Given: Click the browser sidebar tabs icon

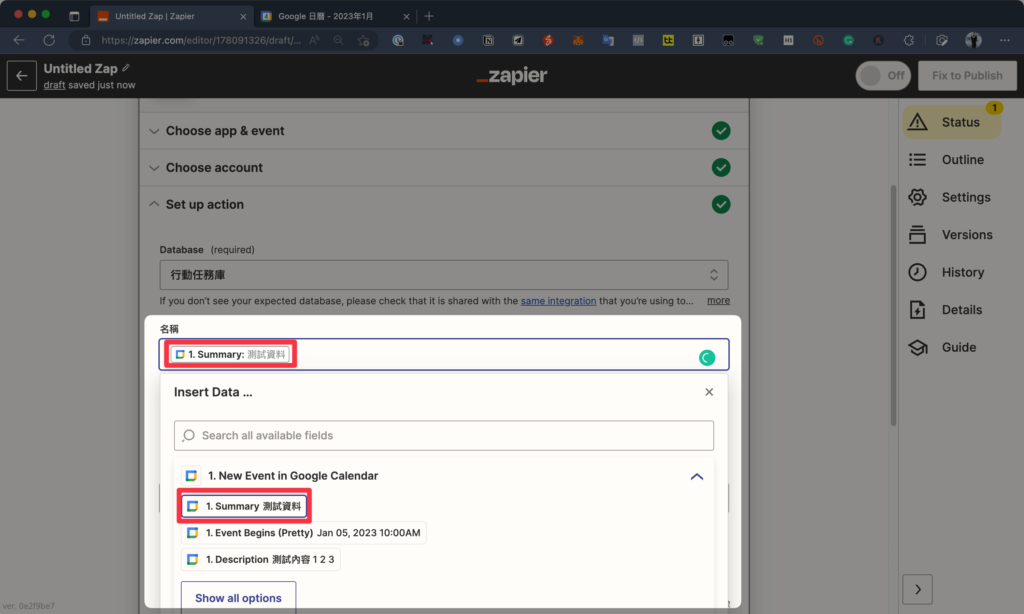Looking at the screenshot, I should click(x=74, y=16).
